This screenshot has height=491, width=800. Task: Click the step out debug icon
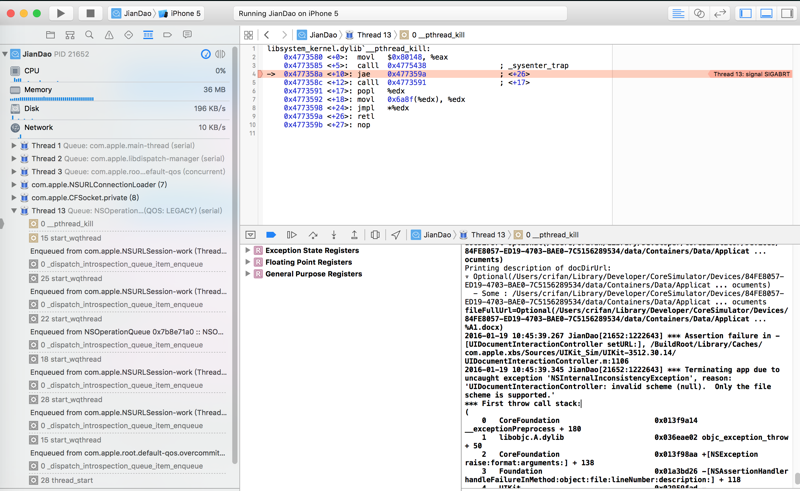(x=354, y=235)
